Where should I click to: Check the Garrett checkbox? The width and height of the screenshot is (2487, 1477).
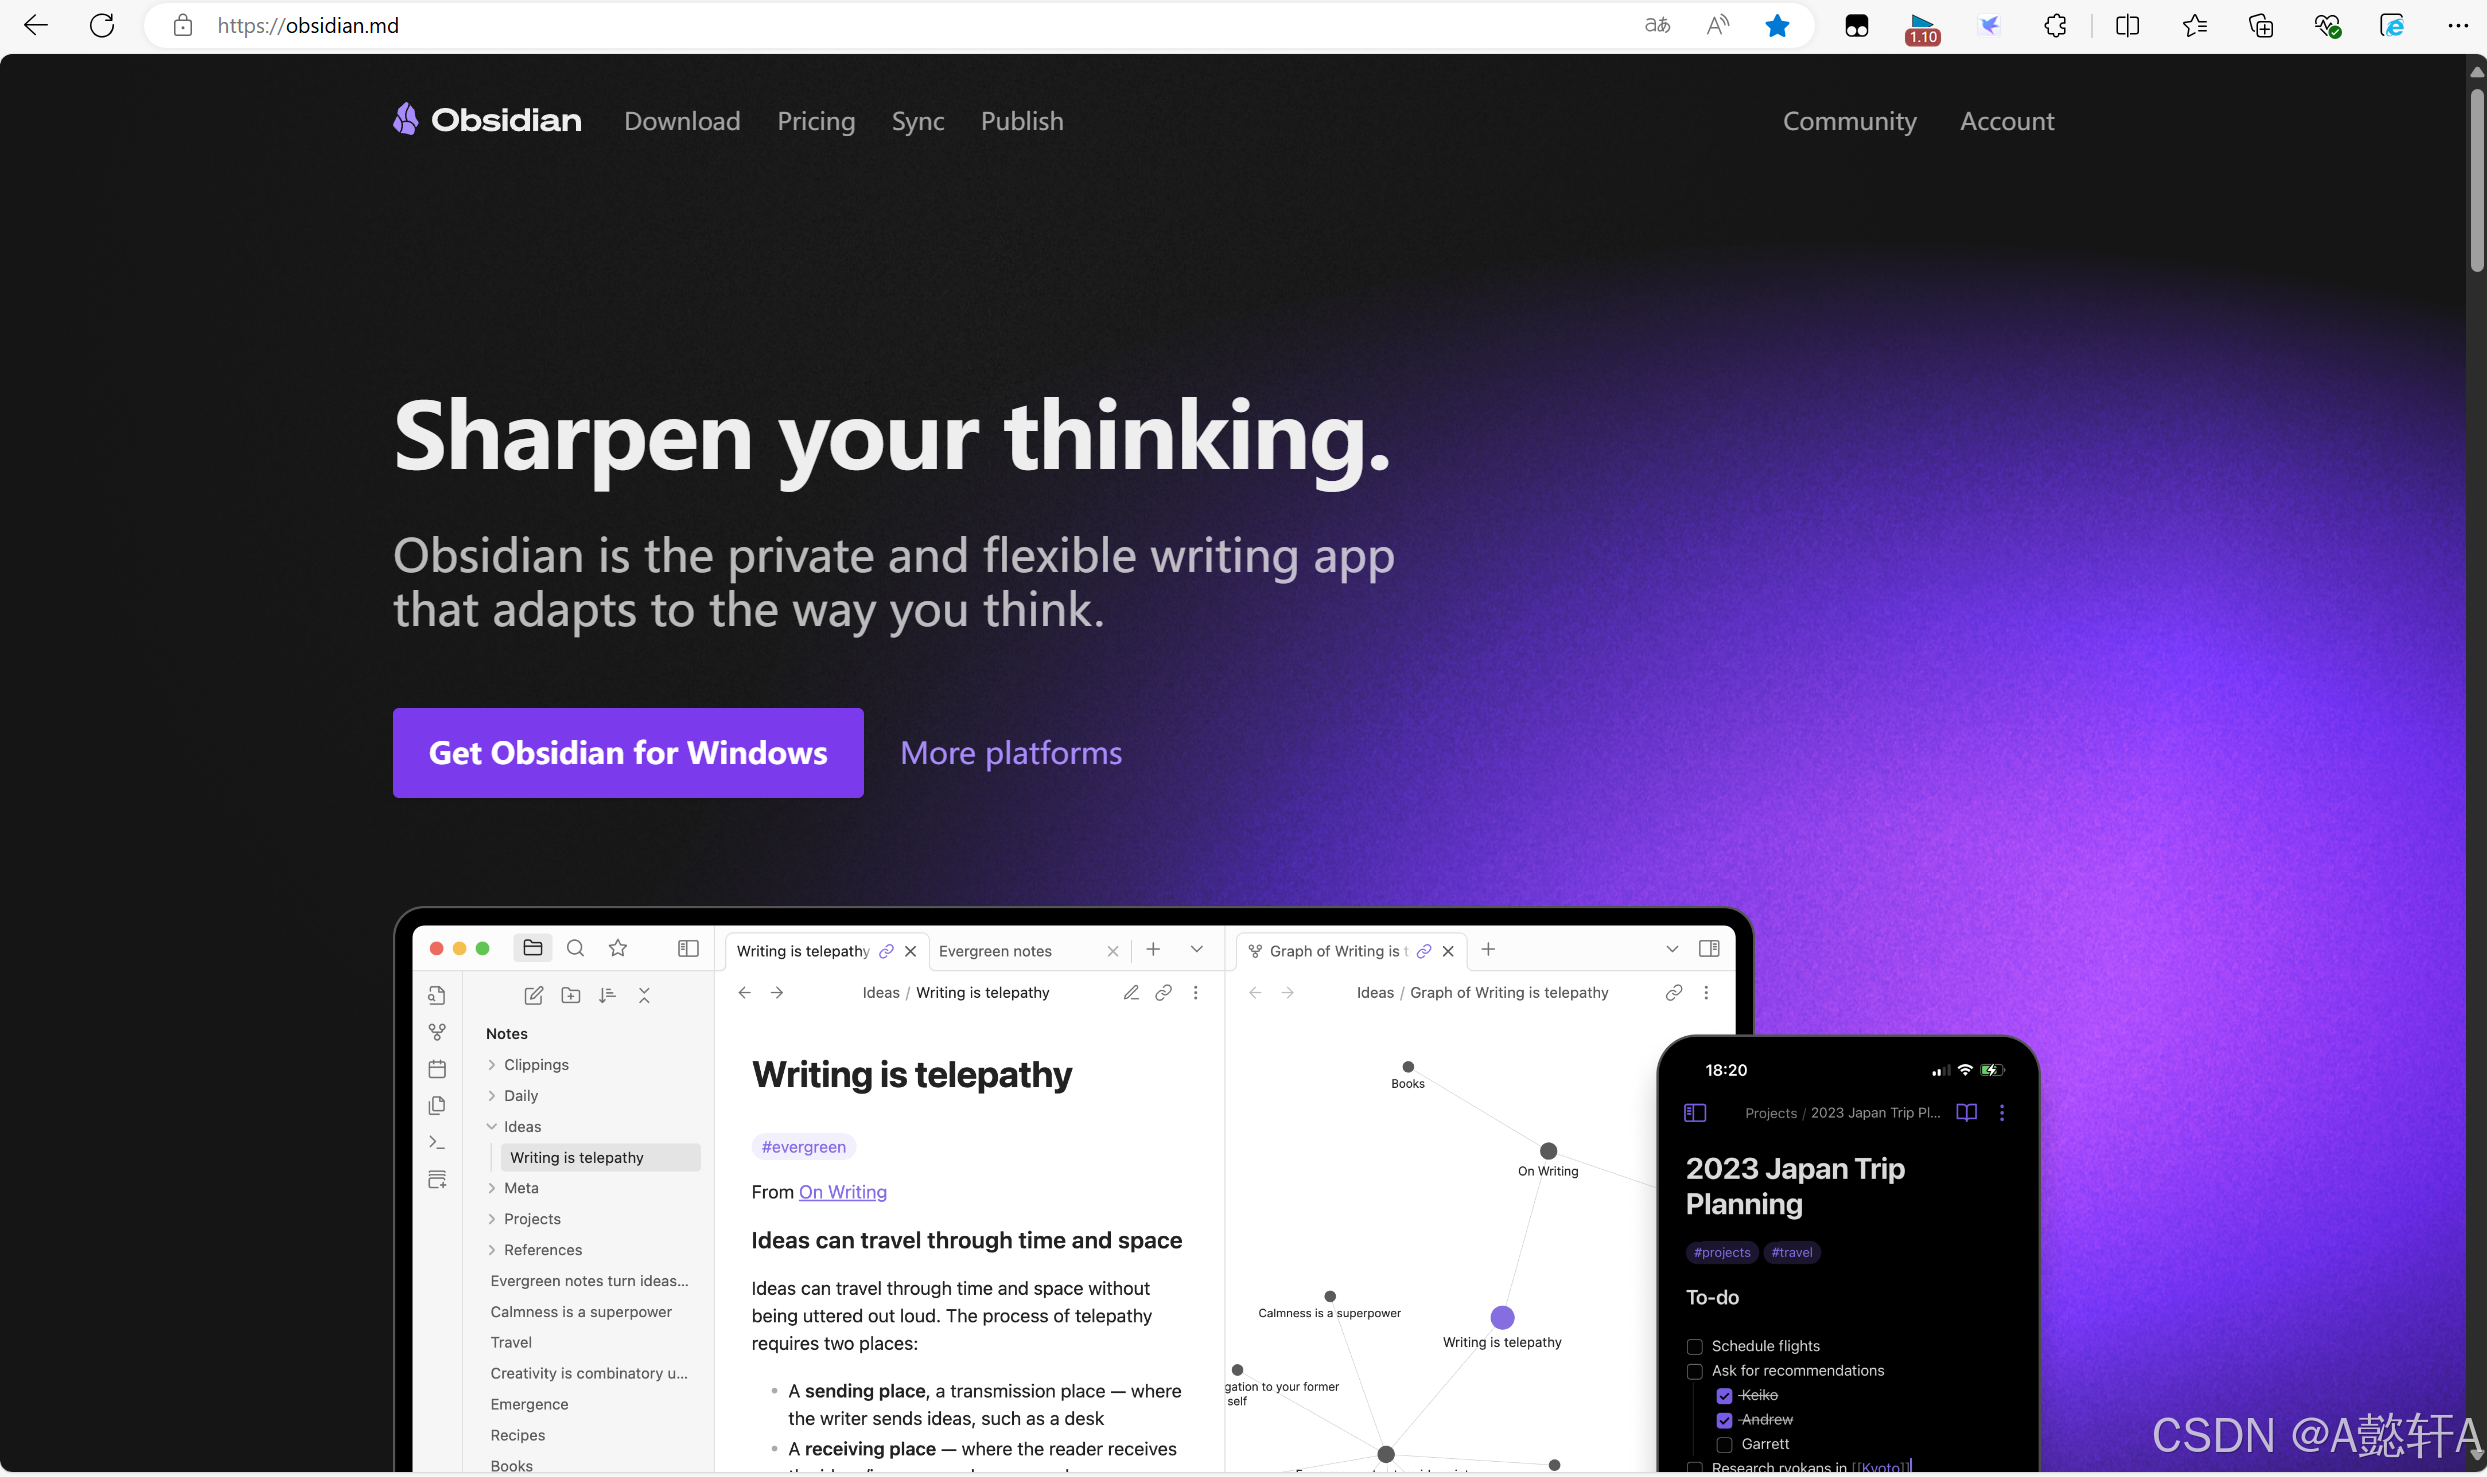1724,1445
